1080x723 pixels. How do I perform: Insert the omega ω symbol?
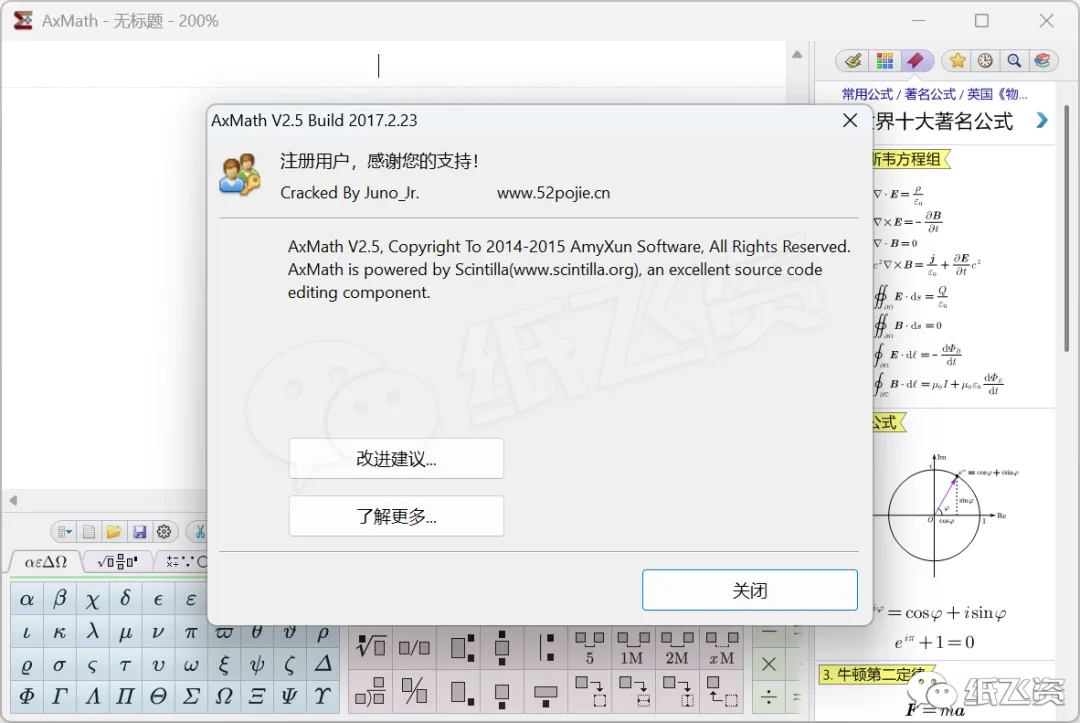pyautogui.click(x=191, y=664)
